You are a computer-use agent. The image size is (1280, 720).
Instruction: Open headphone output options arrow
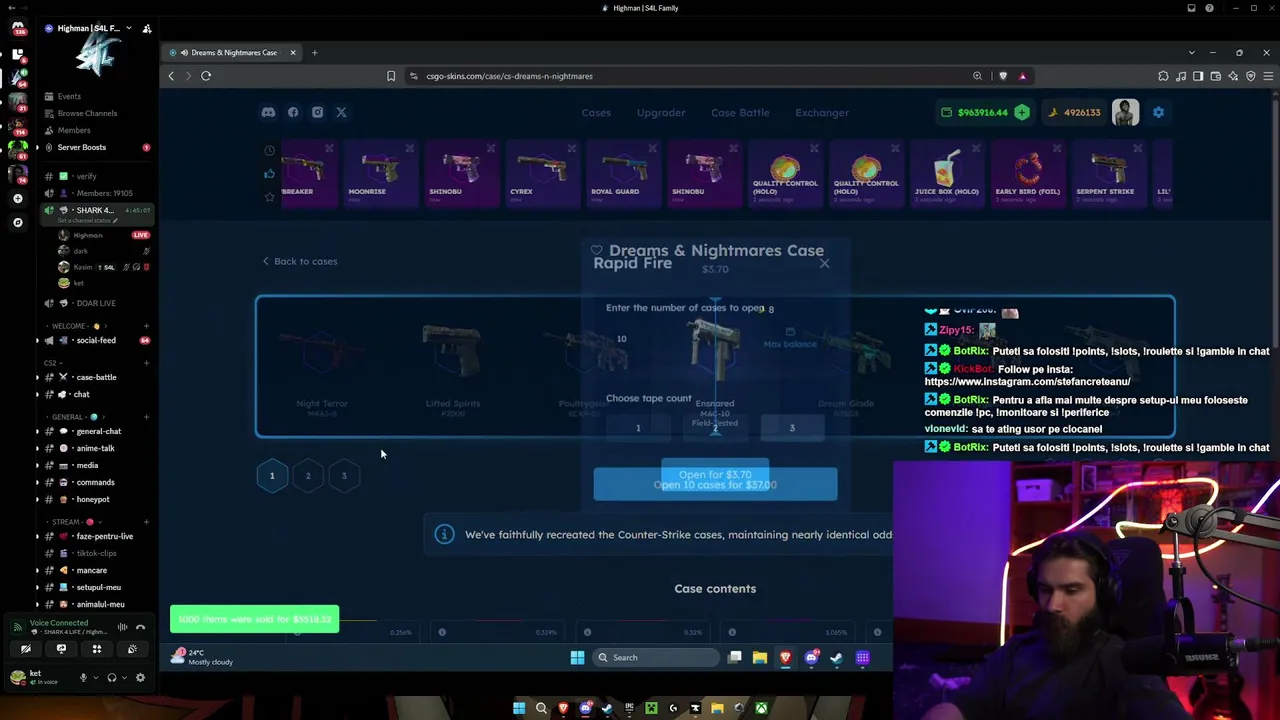(x=124, y=677)
